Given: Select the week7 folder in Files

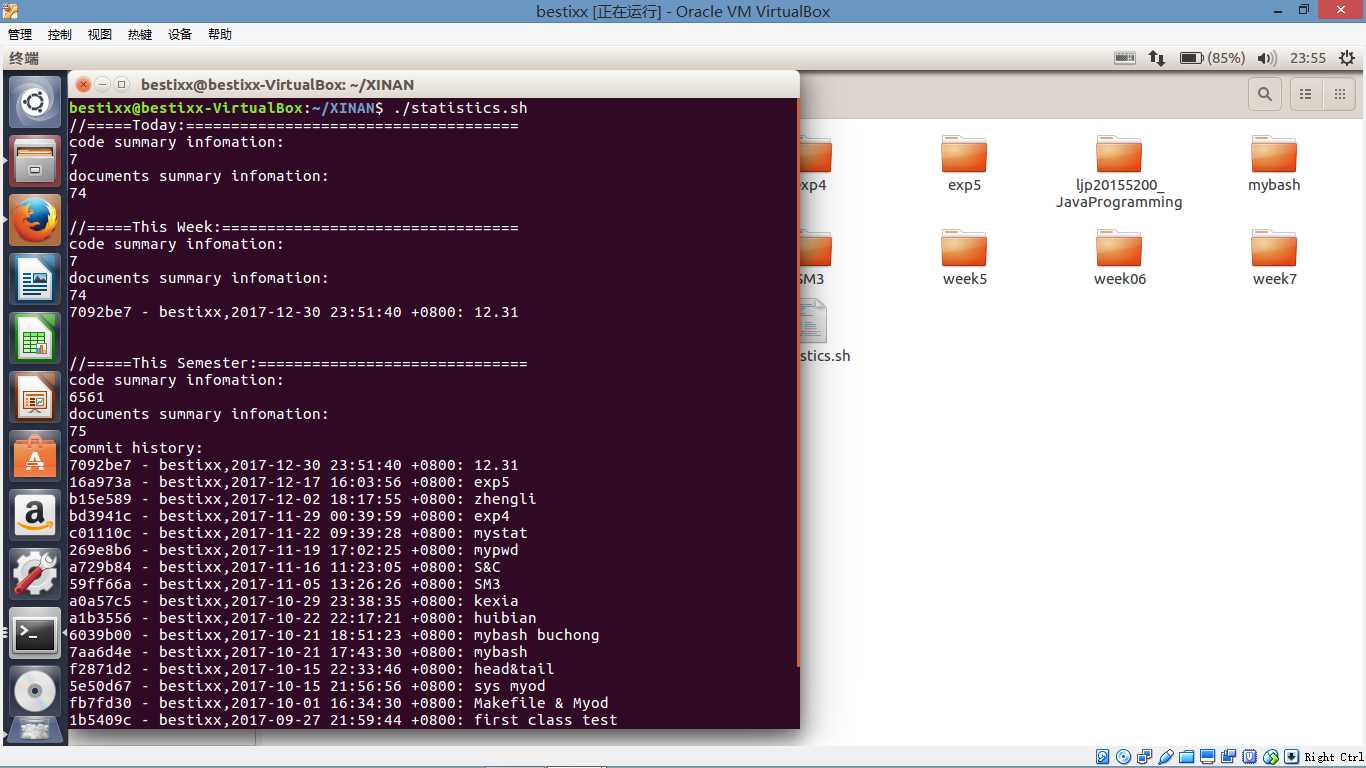Looking at the screenshot, I should click(x=1274, y=257).
